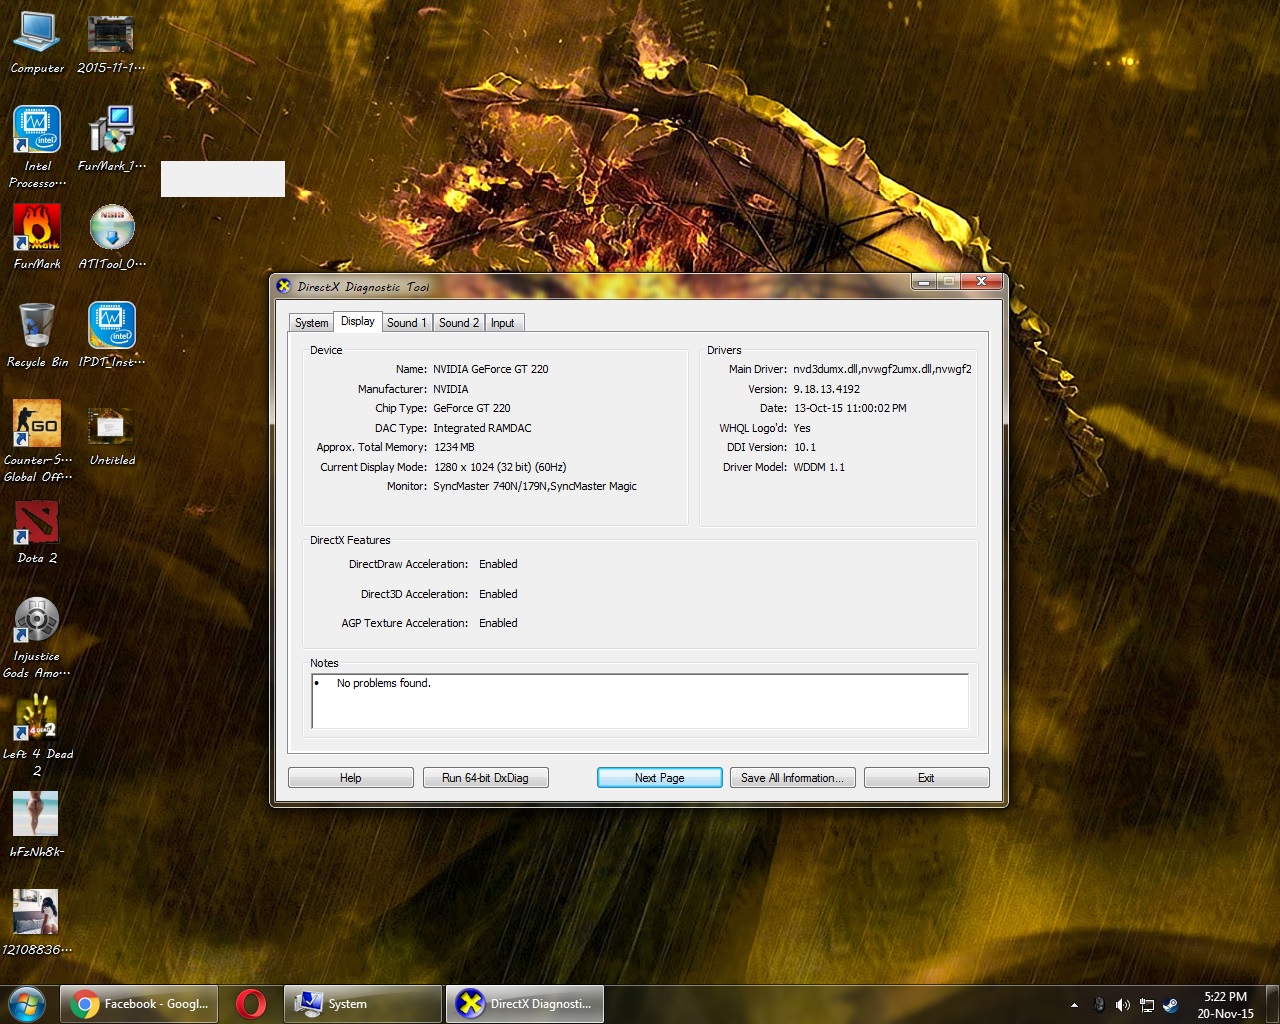Click the Left 4 Dead 2 shortcut
Image resolution: width=1280 pixels, height=1024 pixels.
37,735
